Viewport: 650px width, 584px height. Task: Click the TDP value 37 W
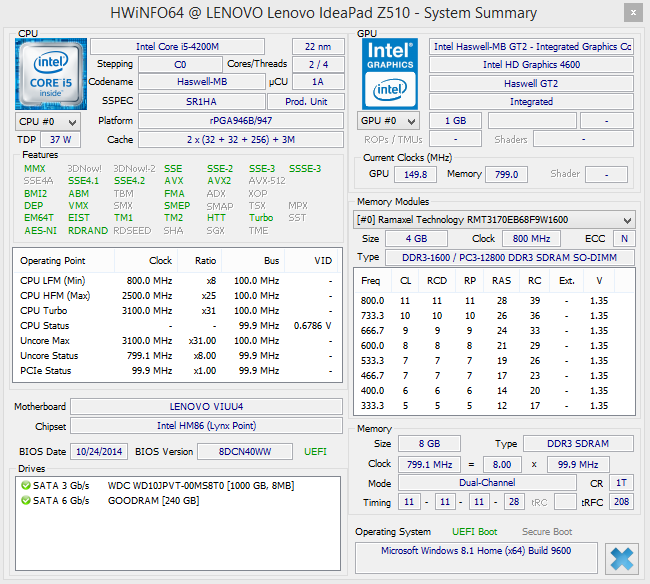[x=61, y=140]
